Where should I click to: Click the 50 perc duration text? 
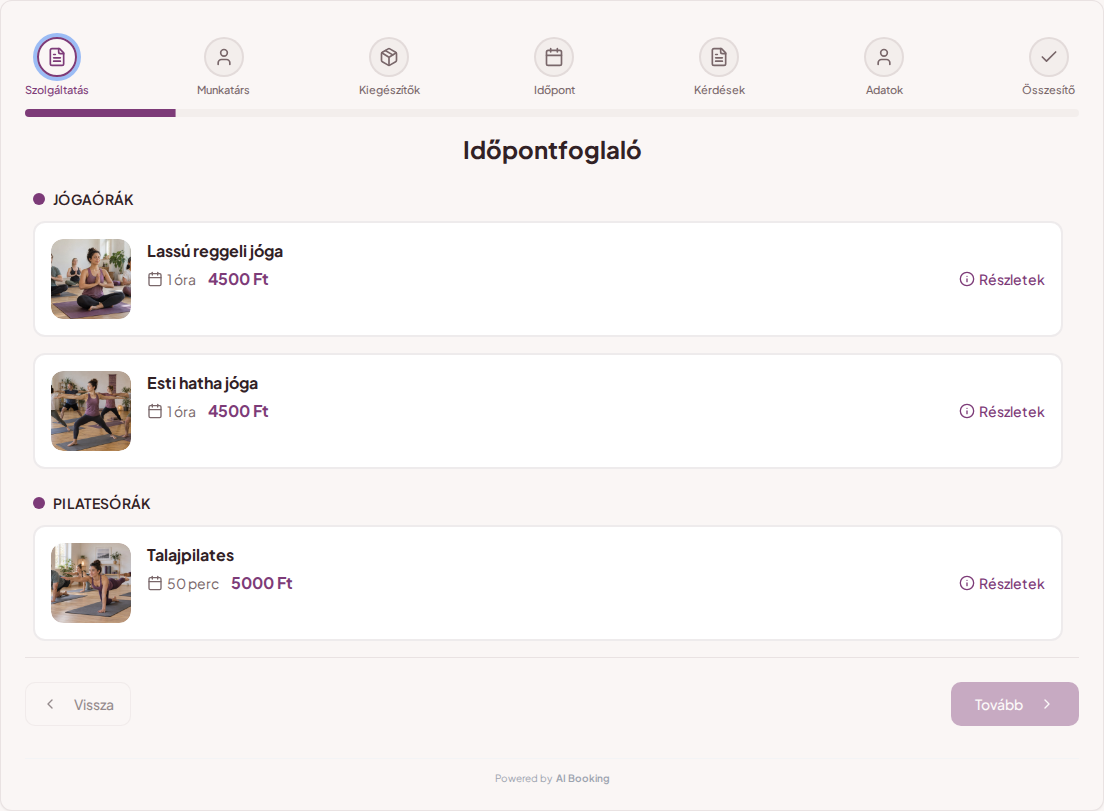click(193, 584)
